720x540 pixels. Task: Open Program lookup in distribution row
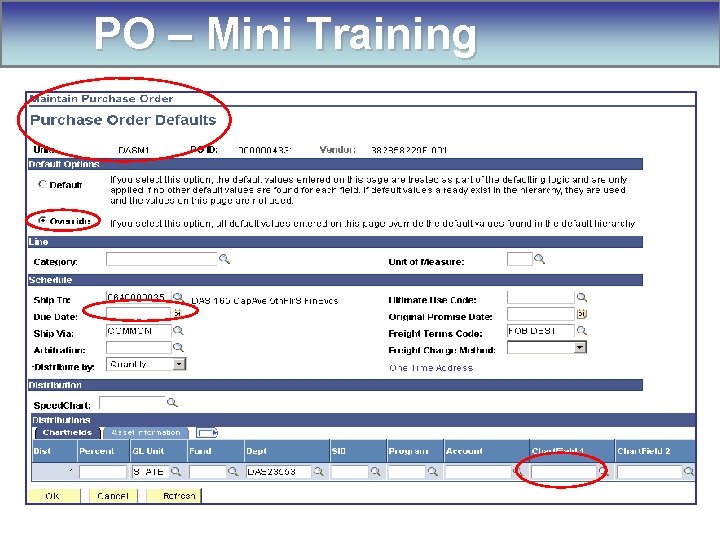(x=432, y=472)
